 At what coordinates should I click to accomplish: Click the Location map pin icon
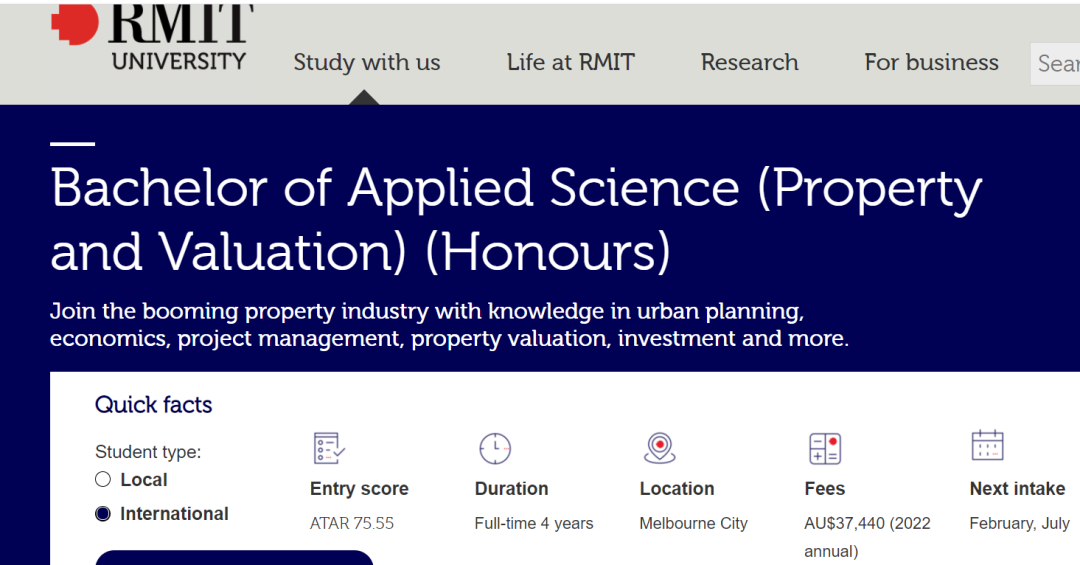point(659,448)
